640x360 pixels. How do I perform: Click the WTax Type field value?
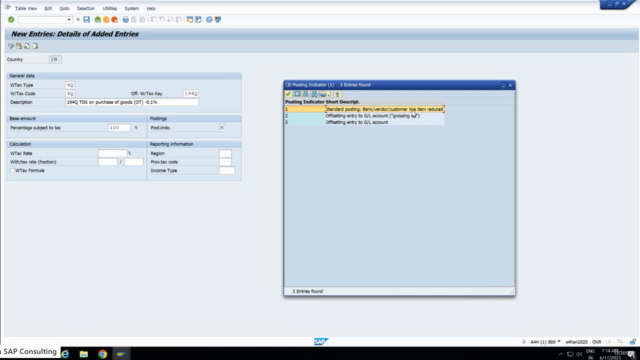tap(70, 85)
